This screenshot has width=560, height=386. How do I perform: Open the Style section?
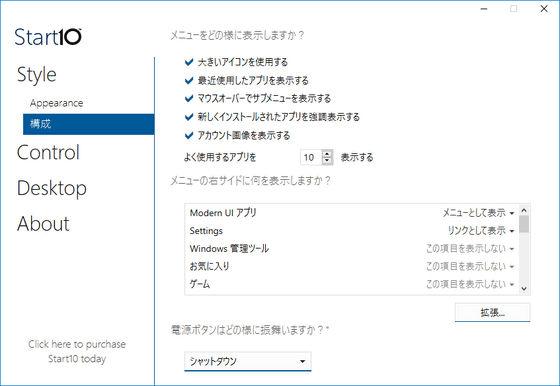36,75
